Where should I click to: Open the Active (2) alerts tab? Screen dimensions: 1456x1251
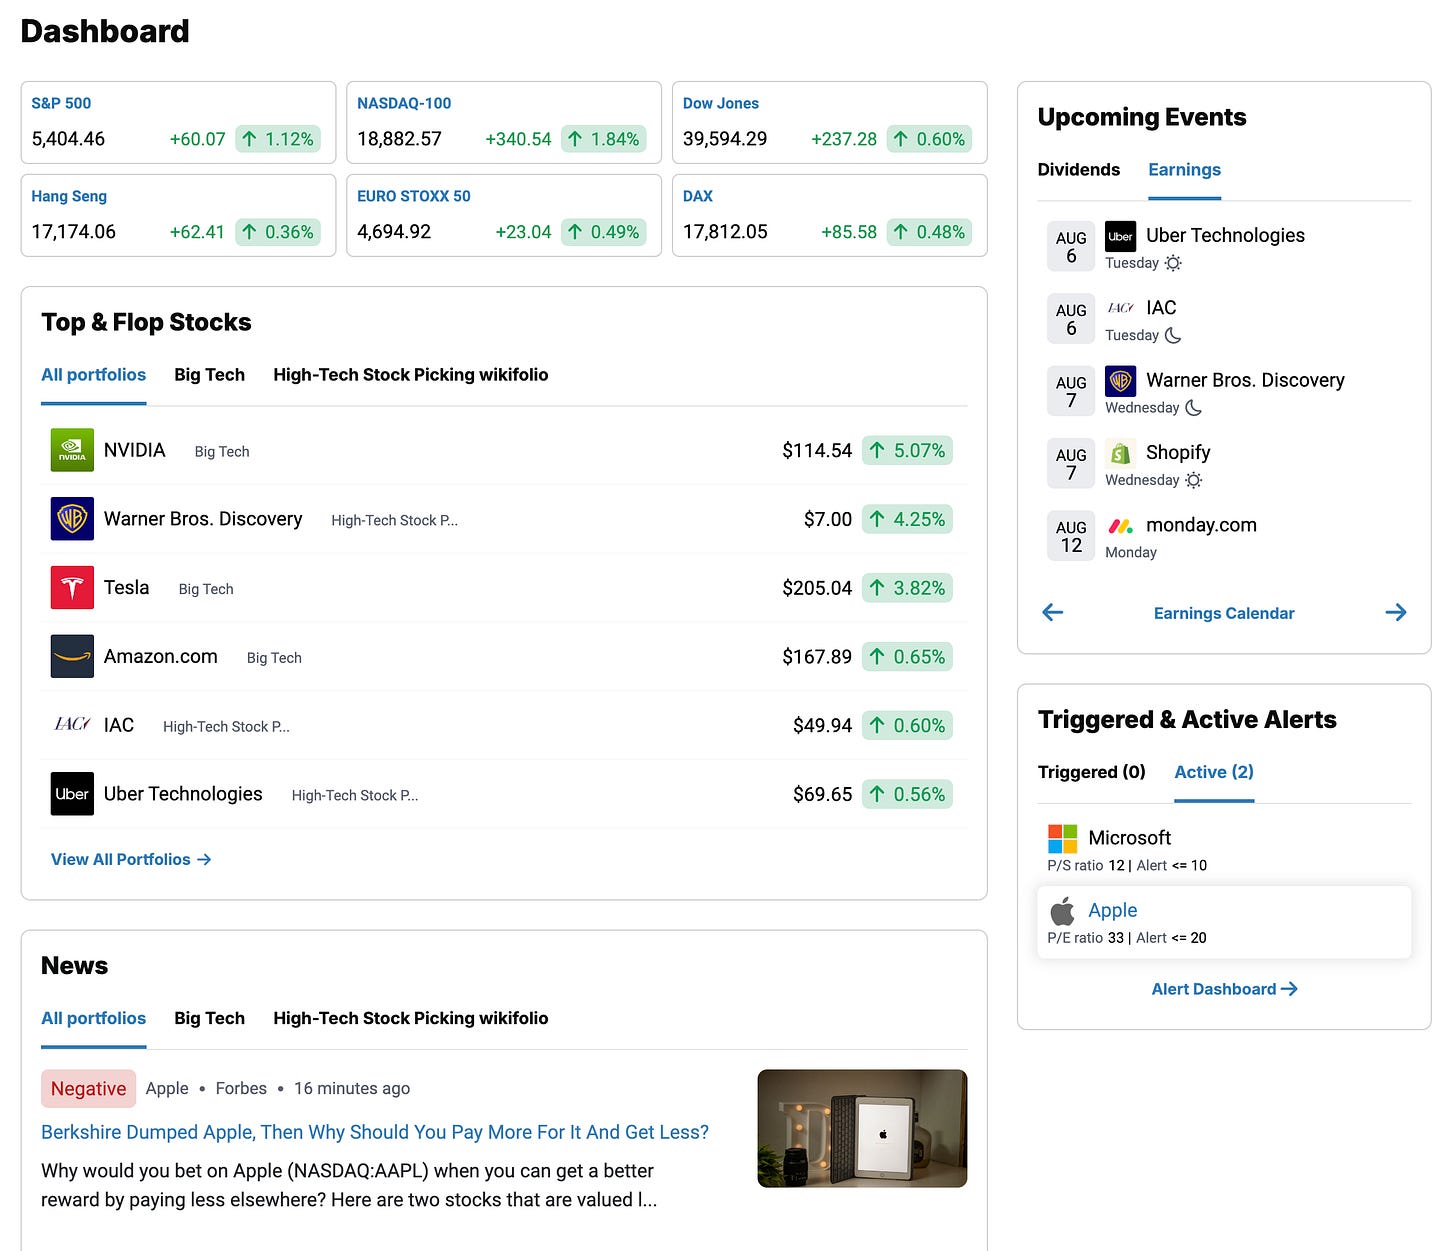[x=1213, y=772]
